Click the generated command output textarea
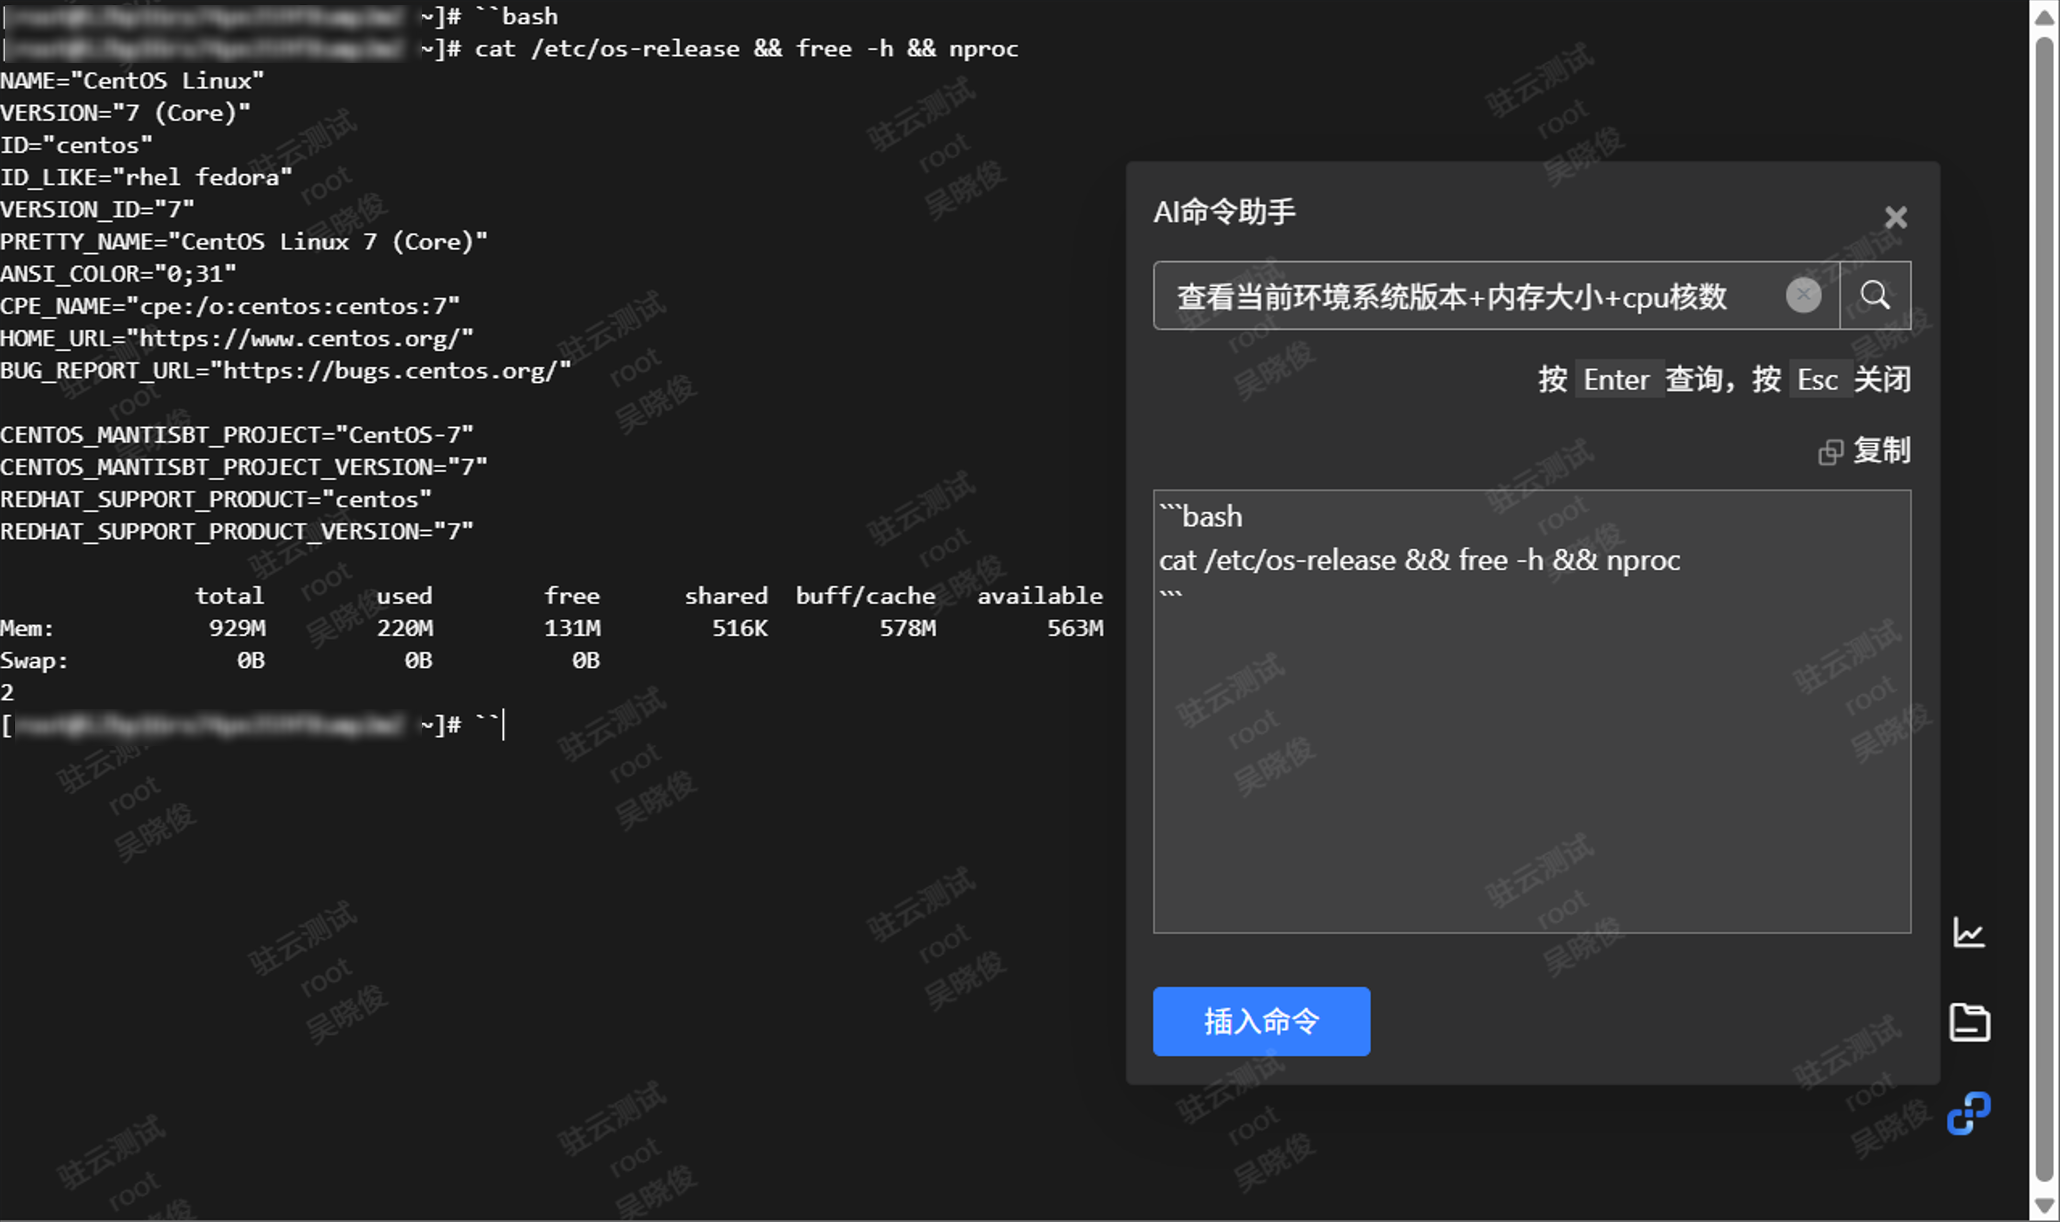The height and width of the screenshot is (1222, 2060). point(1531,711)
